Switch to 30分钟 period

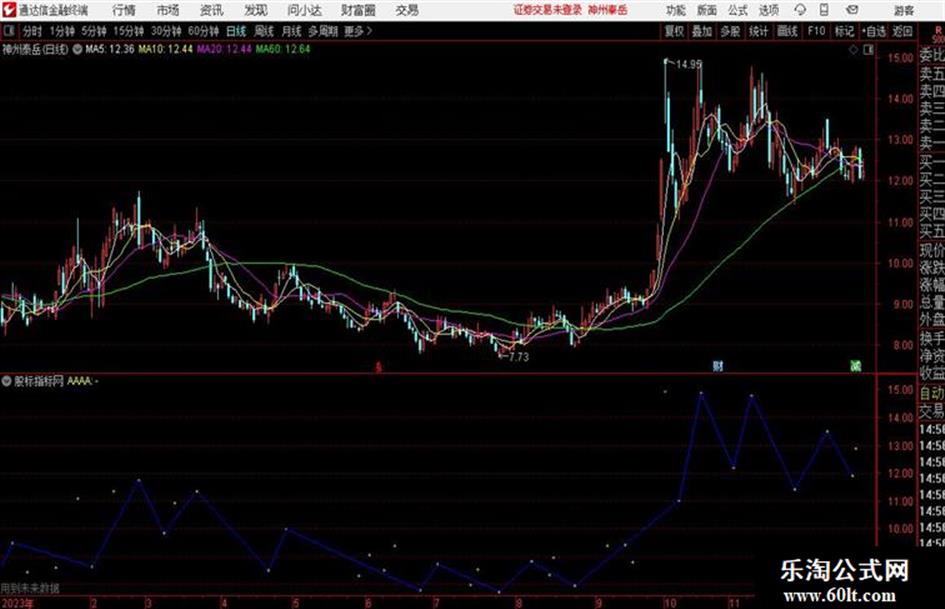[x=166, y=31]
